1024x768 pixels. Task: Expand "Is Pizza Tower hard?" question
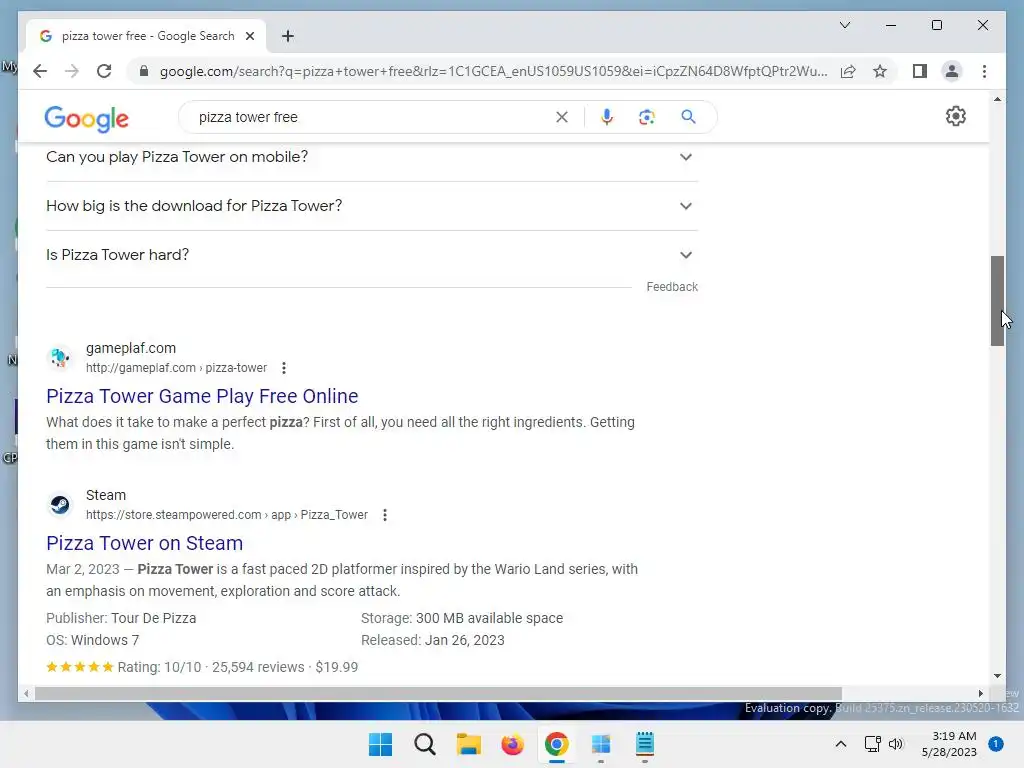click(x=372, y=255)
